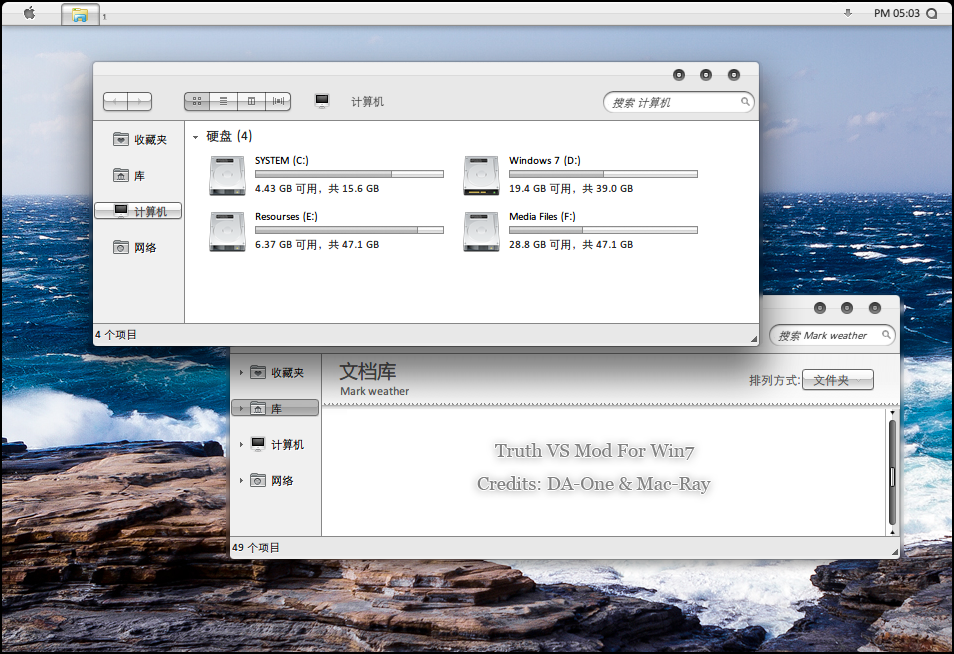Open the Windows 7 (D:) drive icon
This screenshot has width=954, height=654.
pyautogui.click(x=481, y=175)
